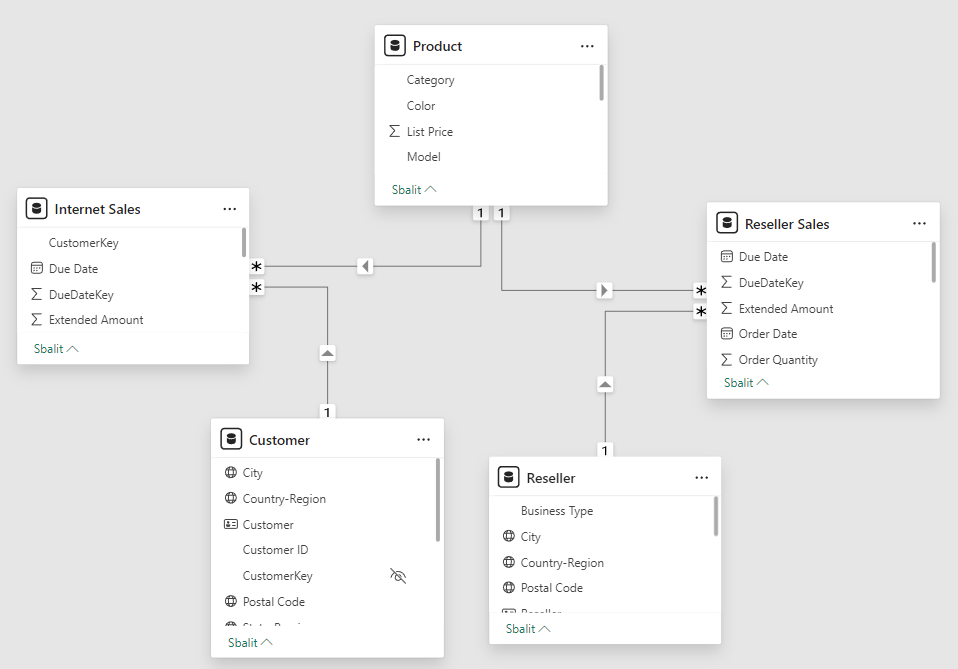Image resolution: width=958 pixels, height=669 pixels.
Task: Click the Reseller table database icon
Action: (509, 478)
